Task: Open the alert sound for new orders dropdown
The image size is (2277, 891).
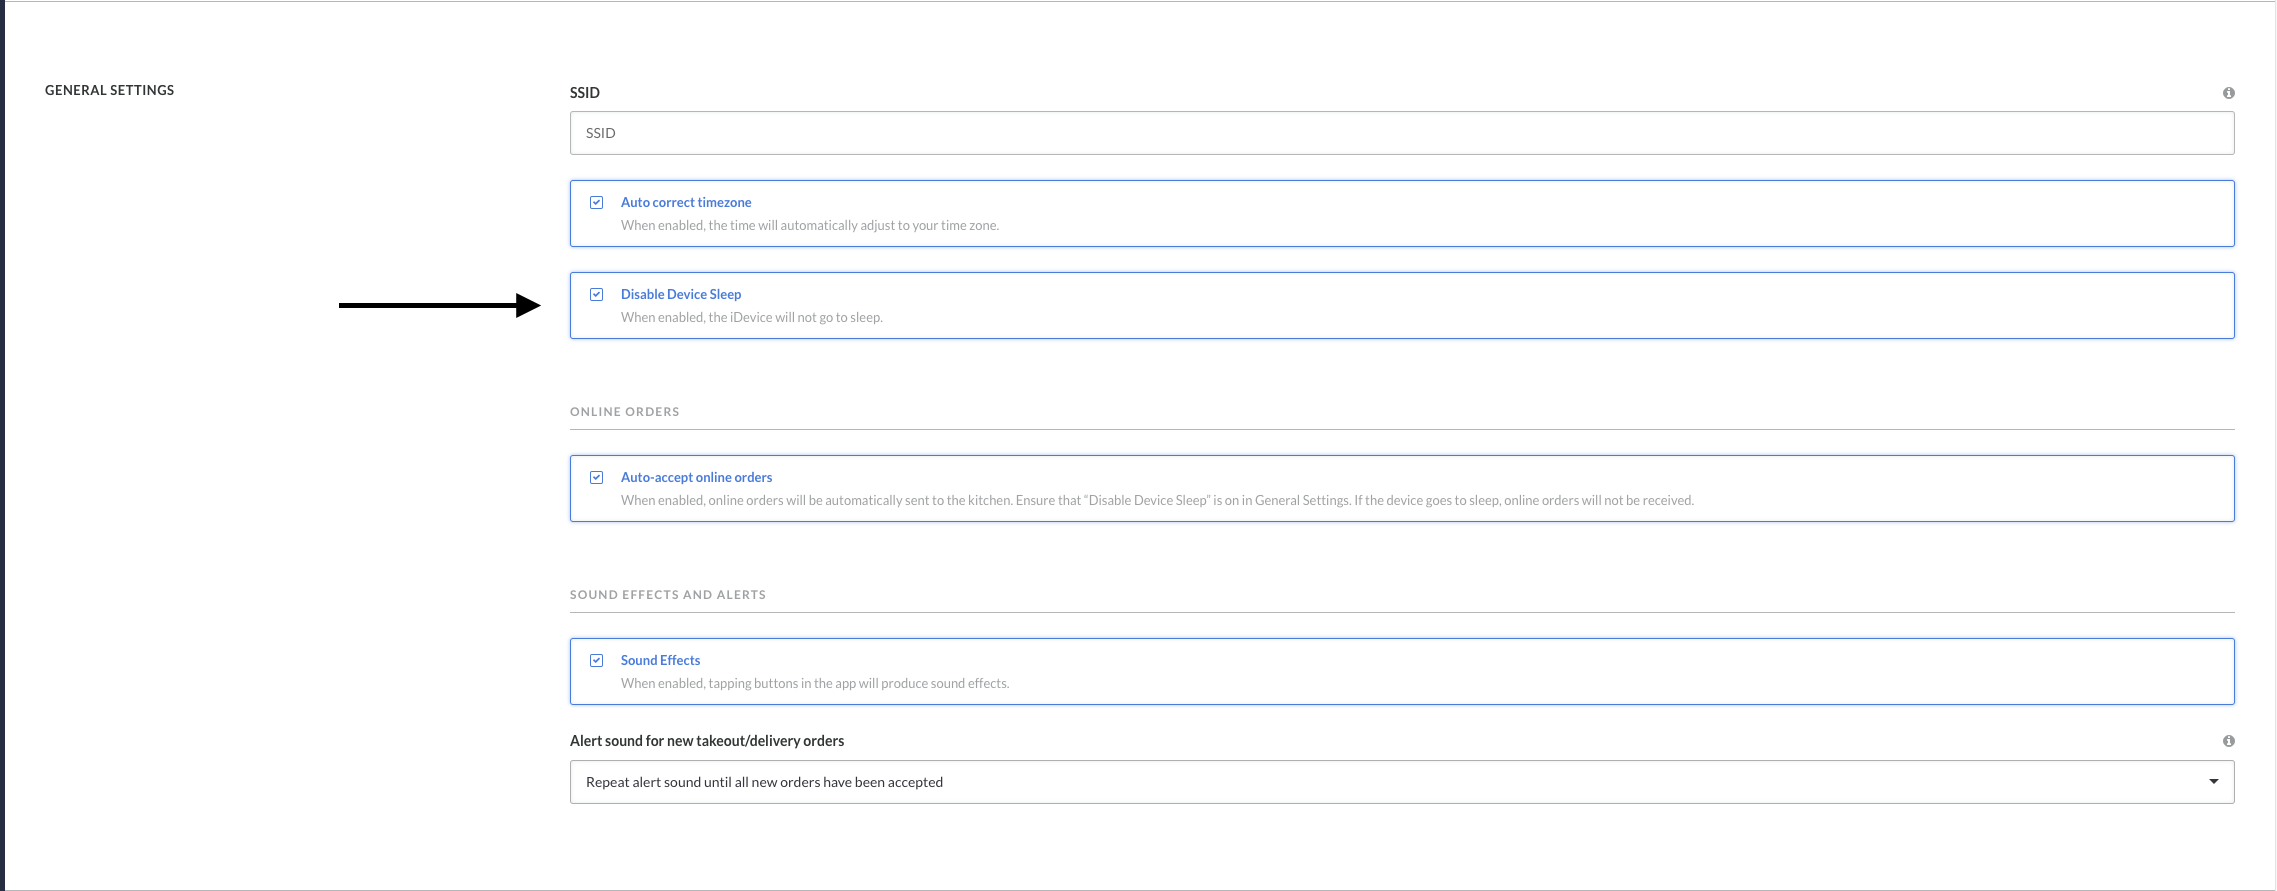Action: click(1400, 782)
